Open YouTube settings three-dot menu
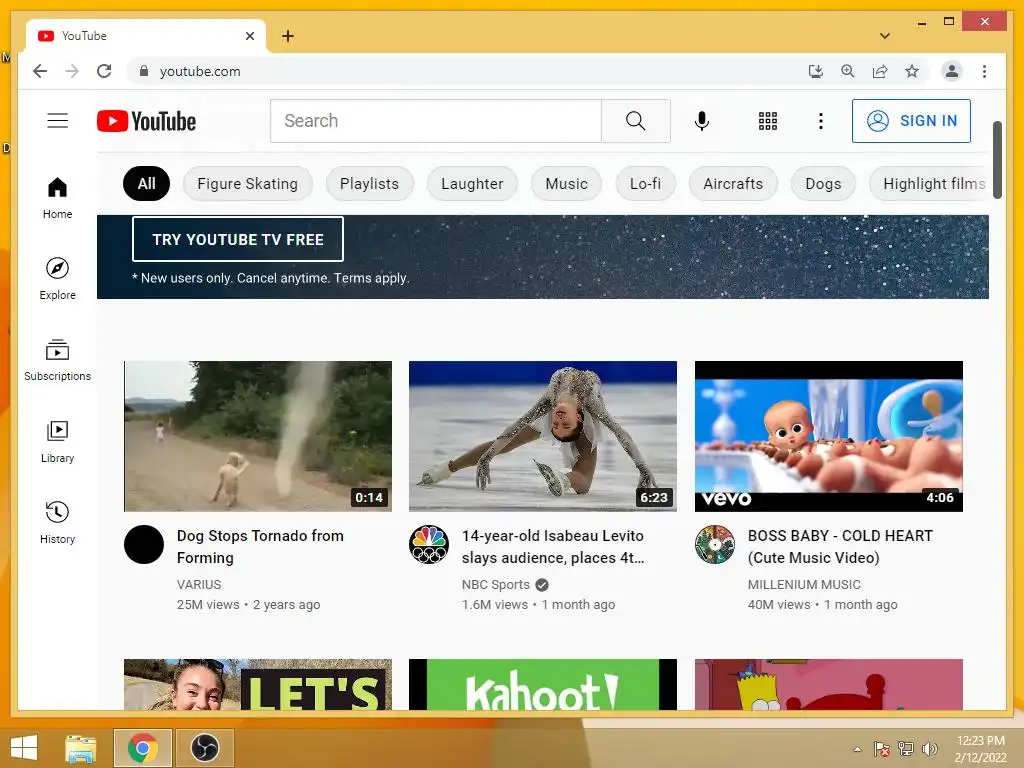The width and height of the screenshot is (1024, 768). [x=821, y=121]
